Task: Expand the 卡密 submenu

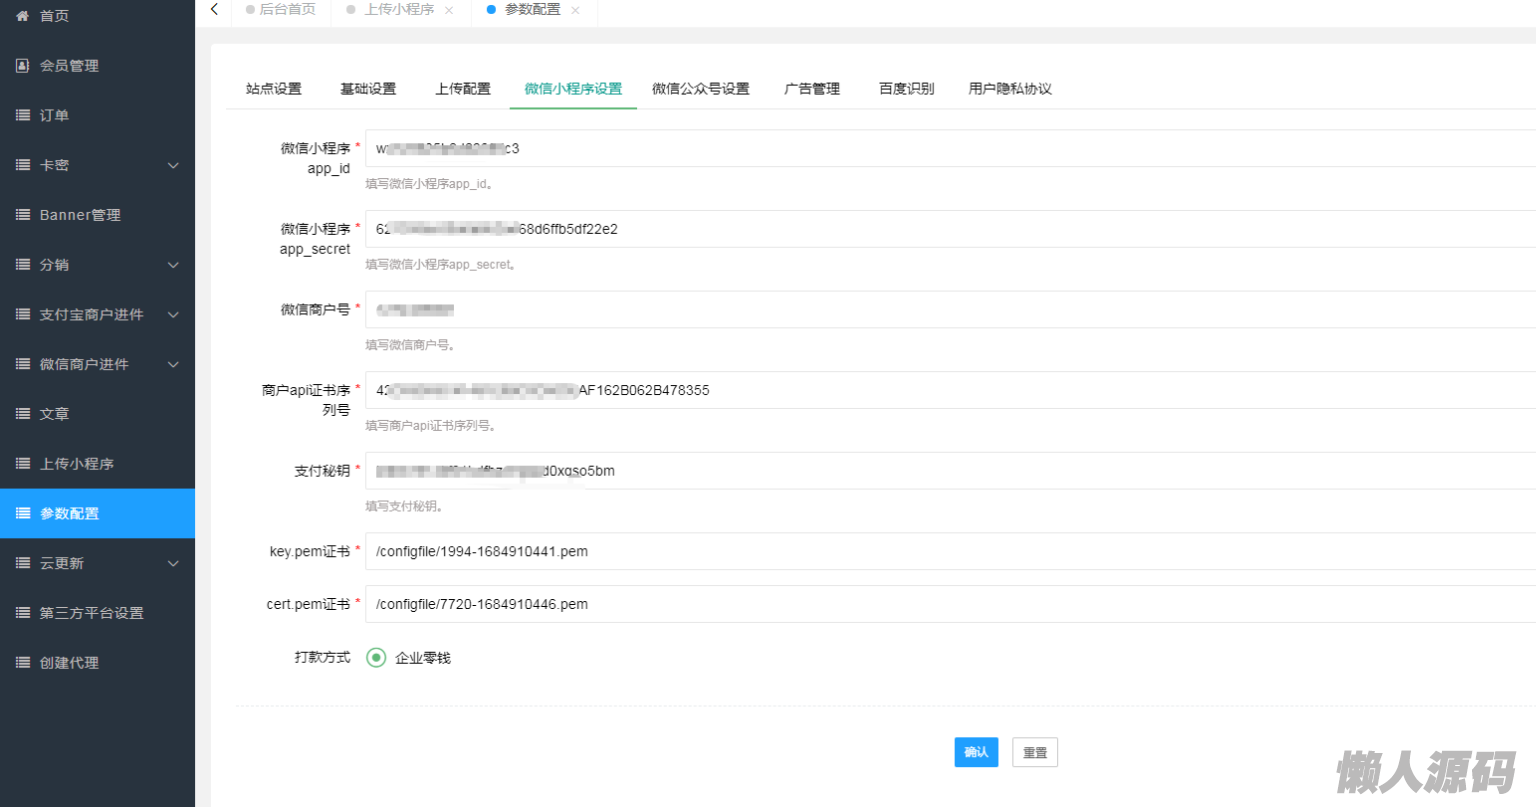Action: click(173, 166)
